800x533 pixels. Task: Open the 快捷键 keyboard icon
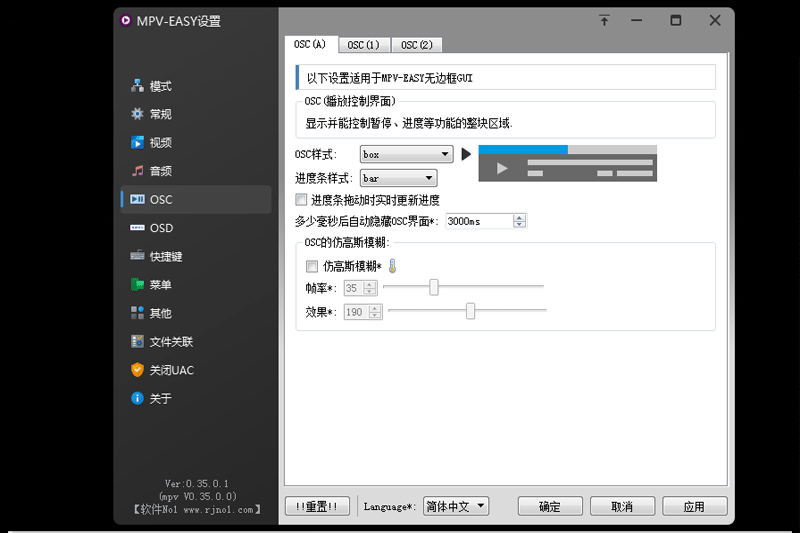click(x=137, y=256)
